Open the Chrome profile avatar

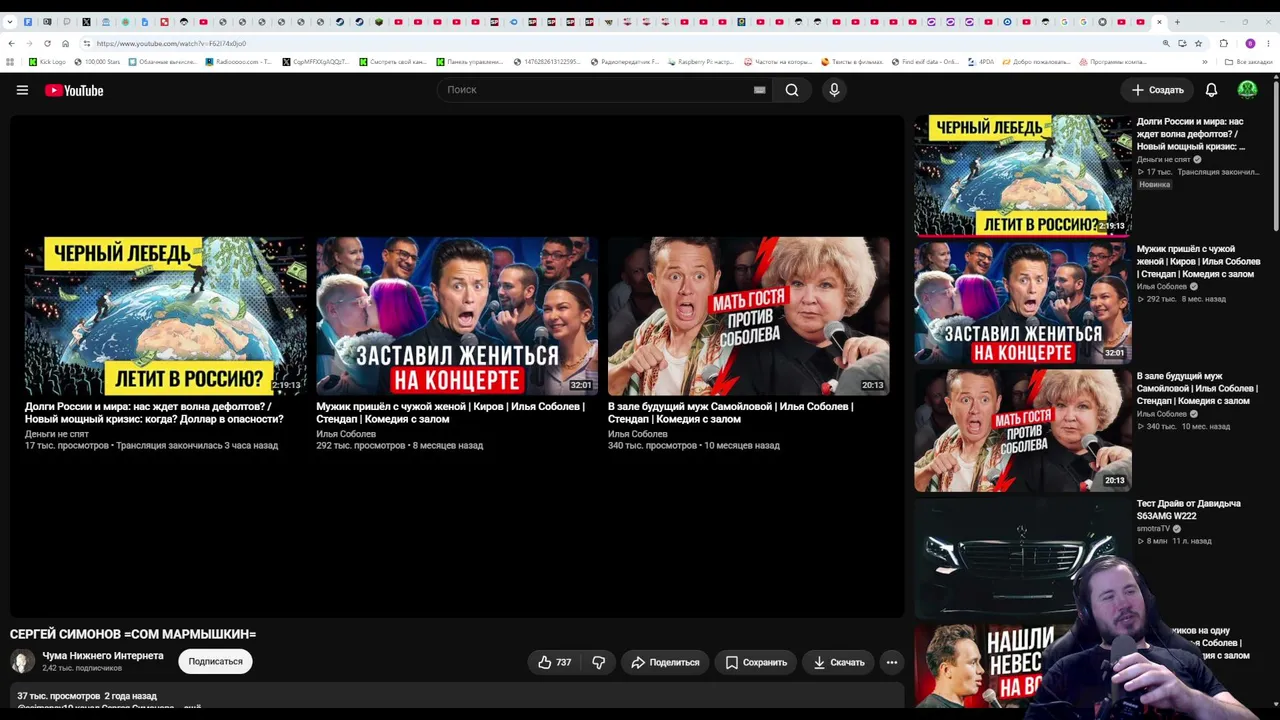click(x=1250, y=43)
